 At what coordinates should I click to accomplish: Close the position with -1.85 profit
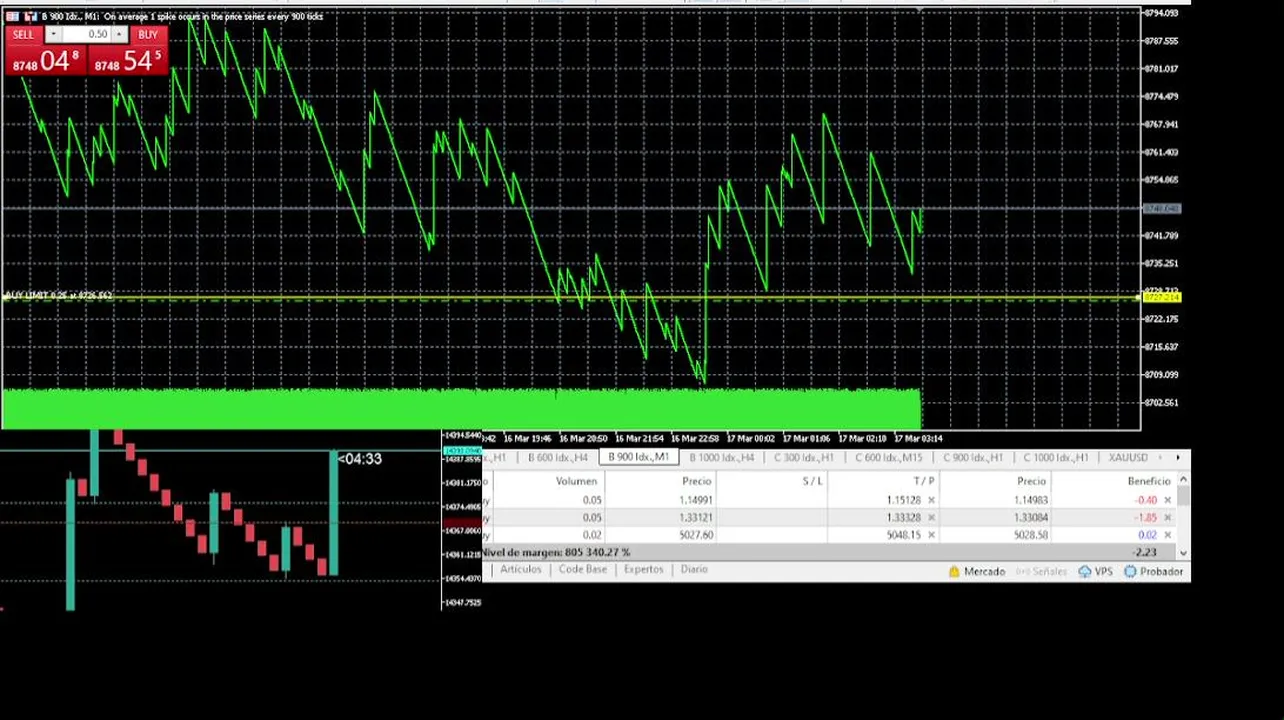pos(1167,518)
